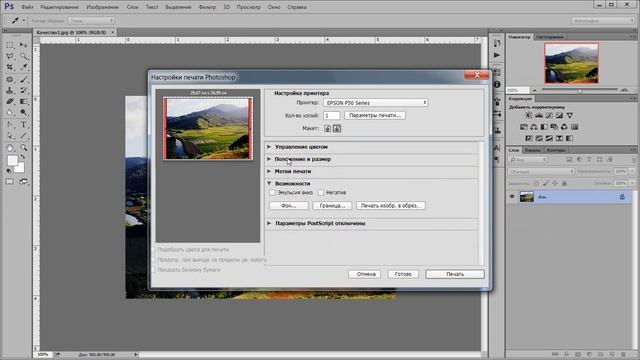Pick the Zoom tool in toolbox
640x360 pixels.
click(24, 148)
